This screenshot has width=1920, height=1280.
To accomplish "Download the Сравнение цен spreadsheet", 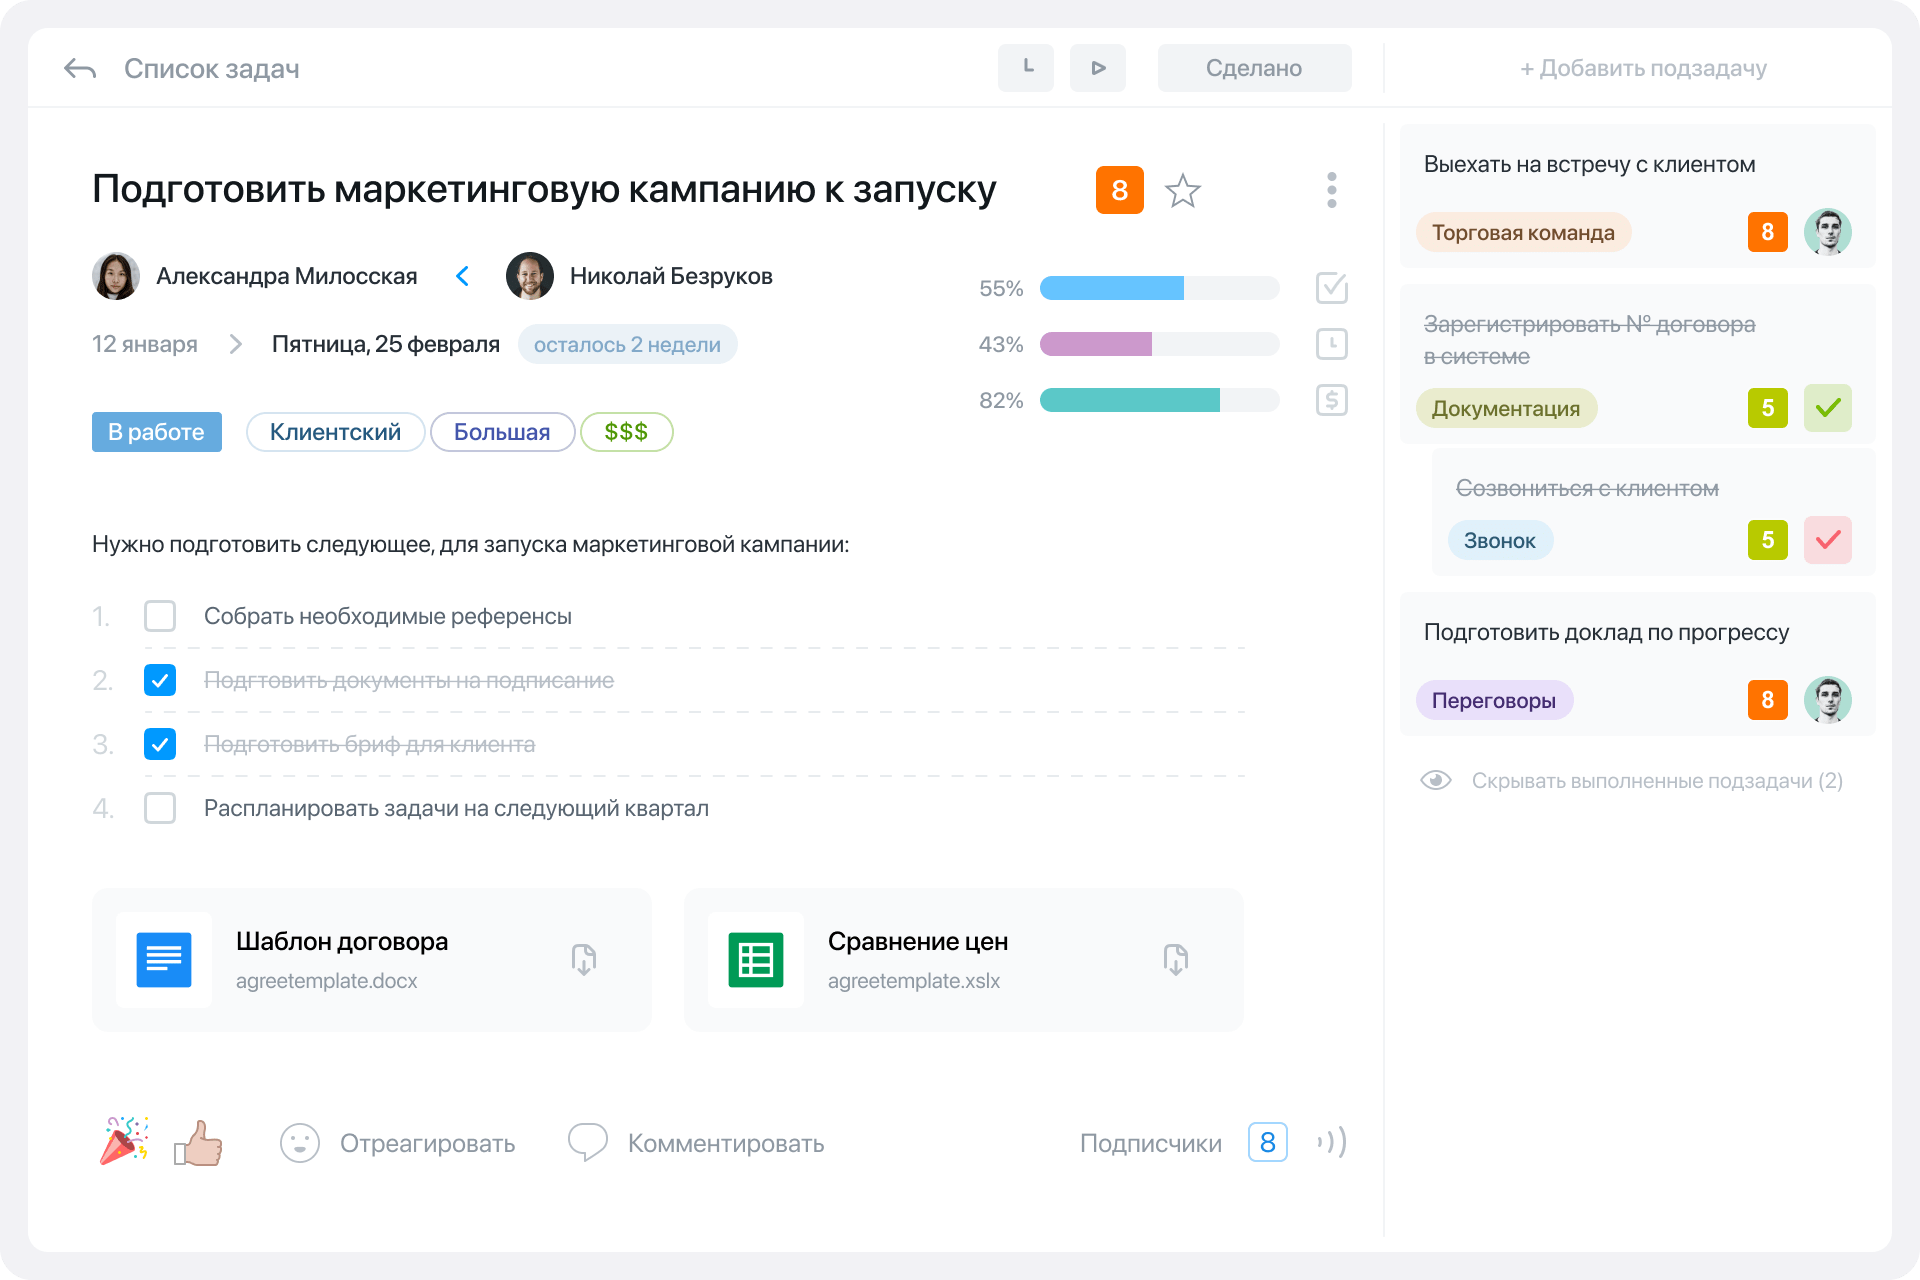I will 1175,959.
